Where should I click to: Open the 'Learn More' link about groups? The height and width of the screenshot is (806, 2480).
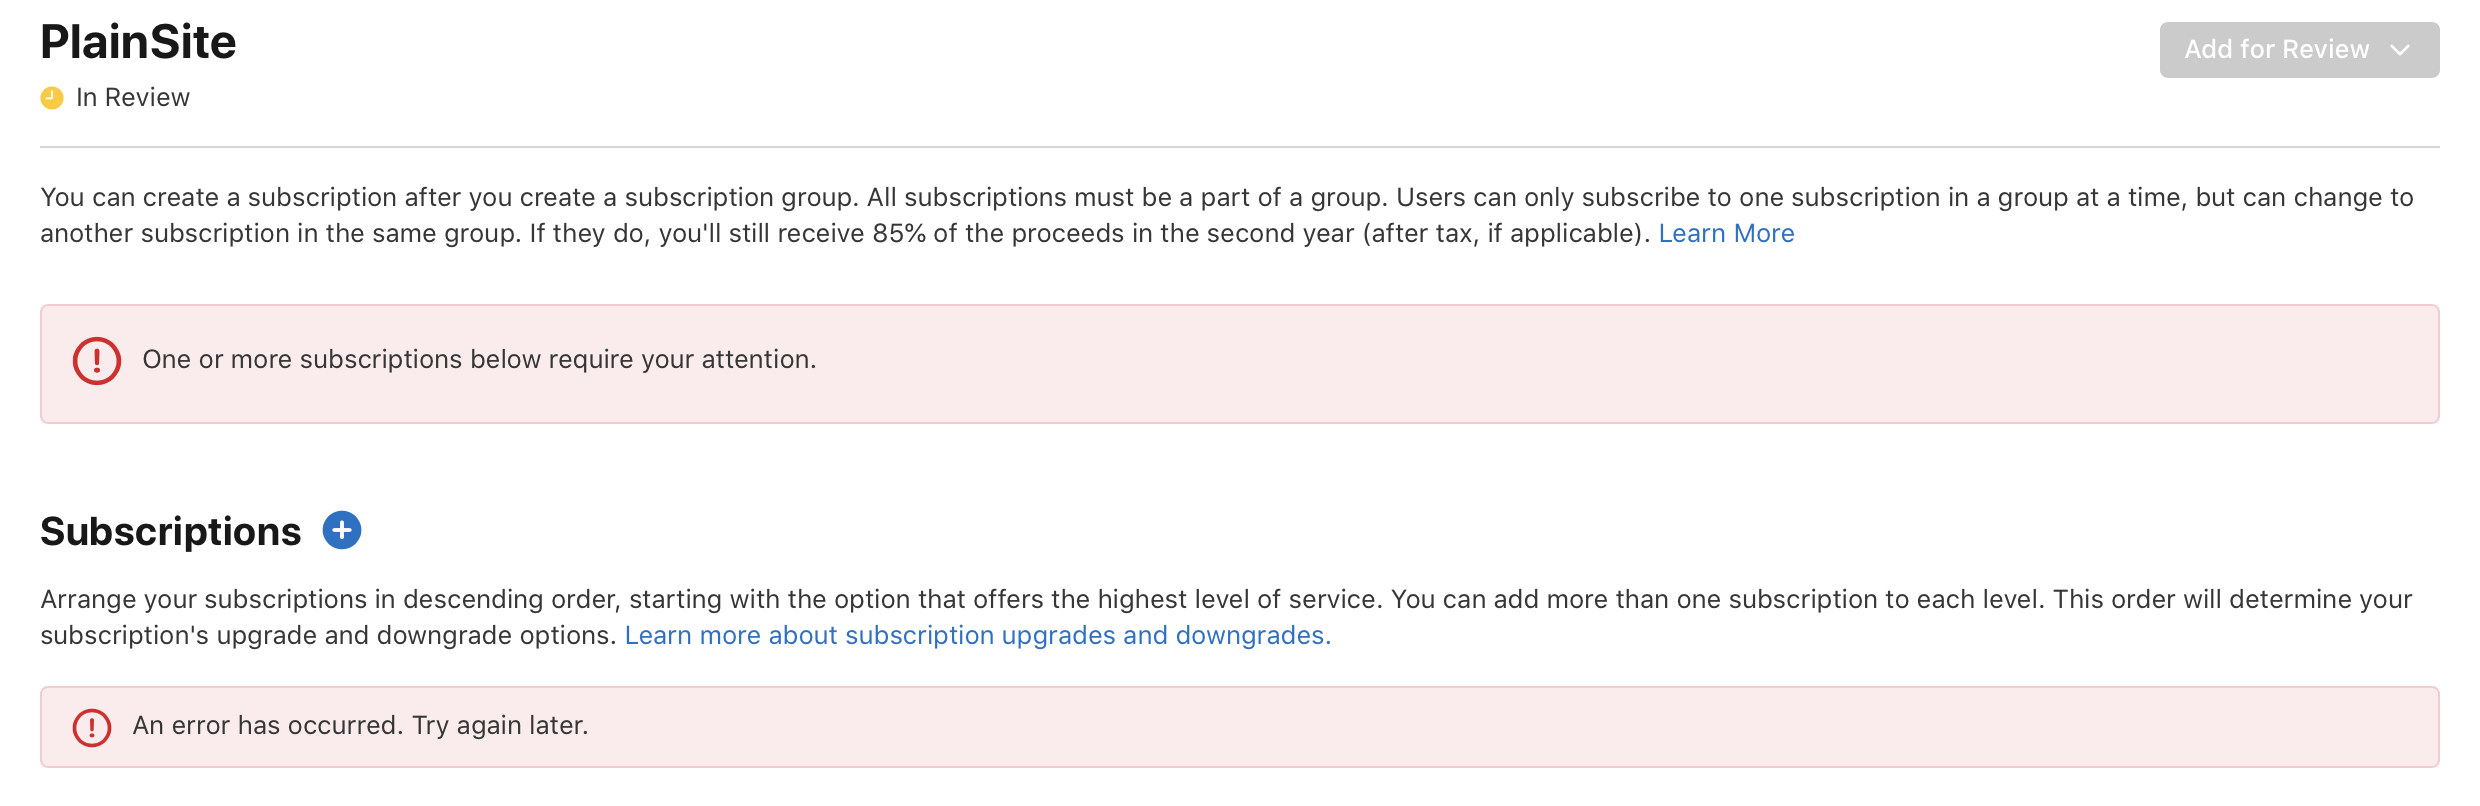(1726, 233)
